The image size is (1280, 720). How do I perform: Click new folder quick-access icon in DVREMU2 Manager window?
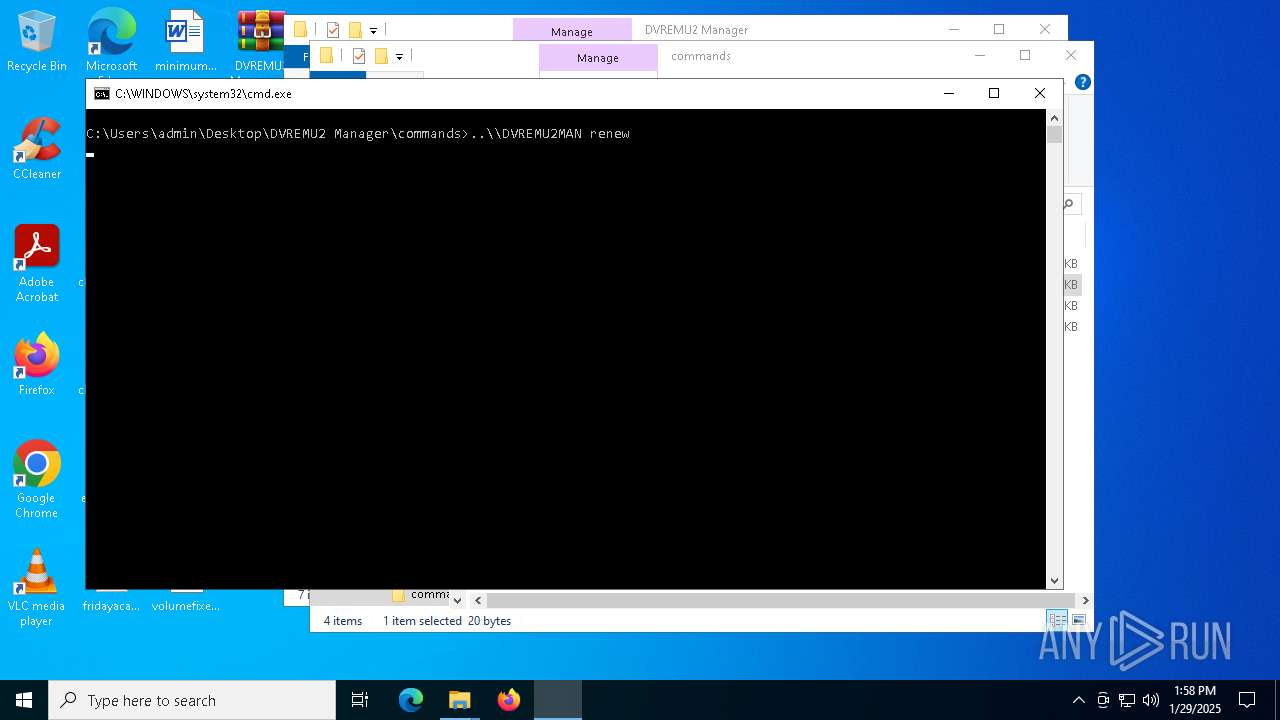click(355, 30)
